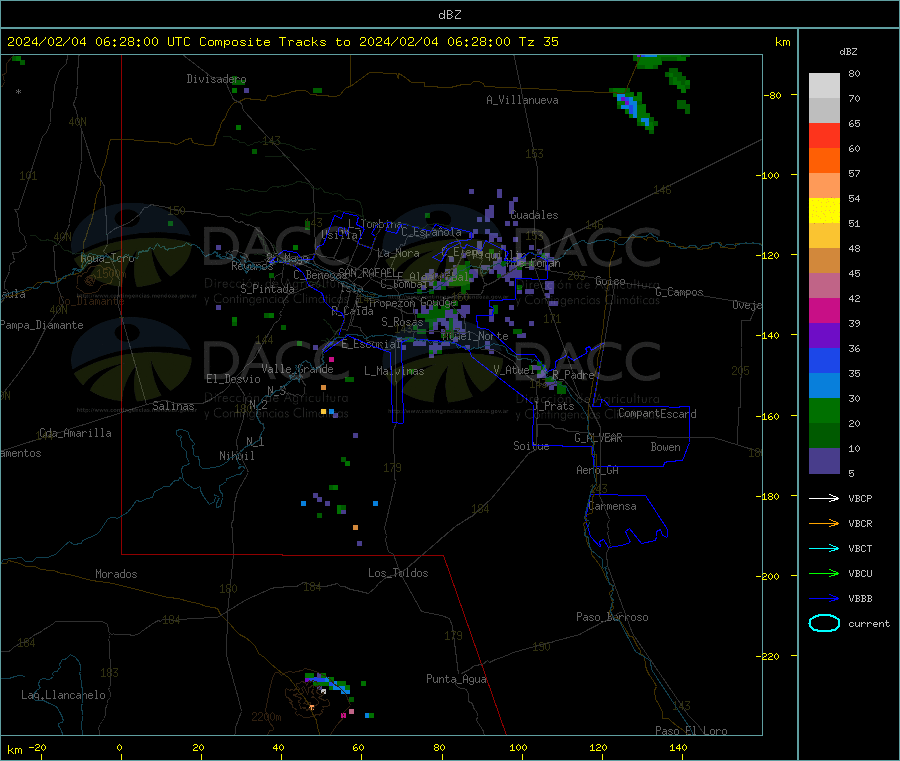Click the 'current' legend text label
The width and height of the screenshot is (900, 761).
click(869, 623)
